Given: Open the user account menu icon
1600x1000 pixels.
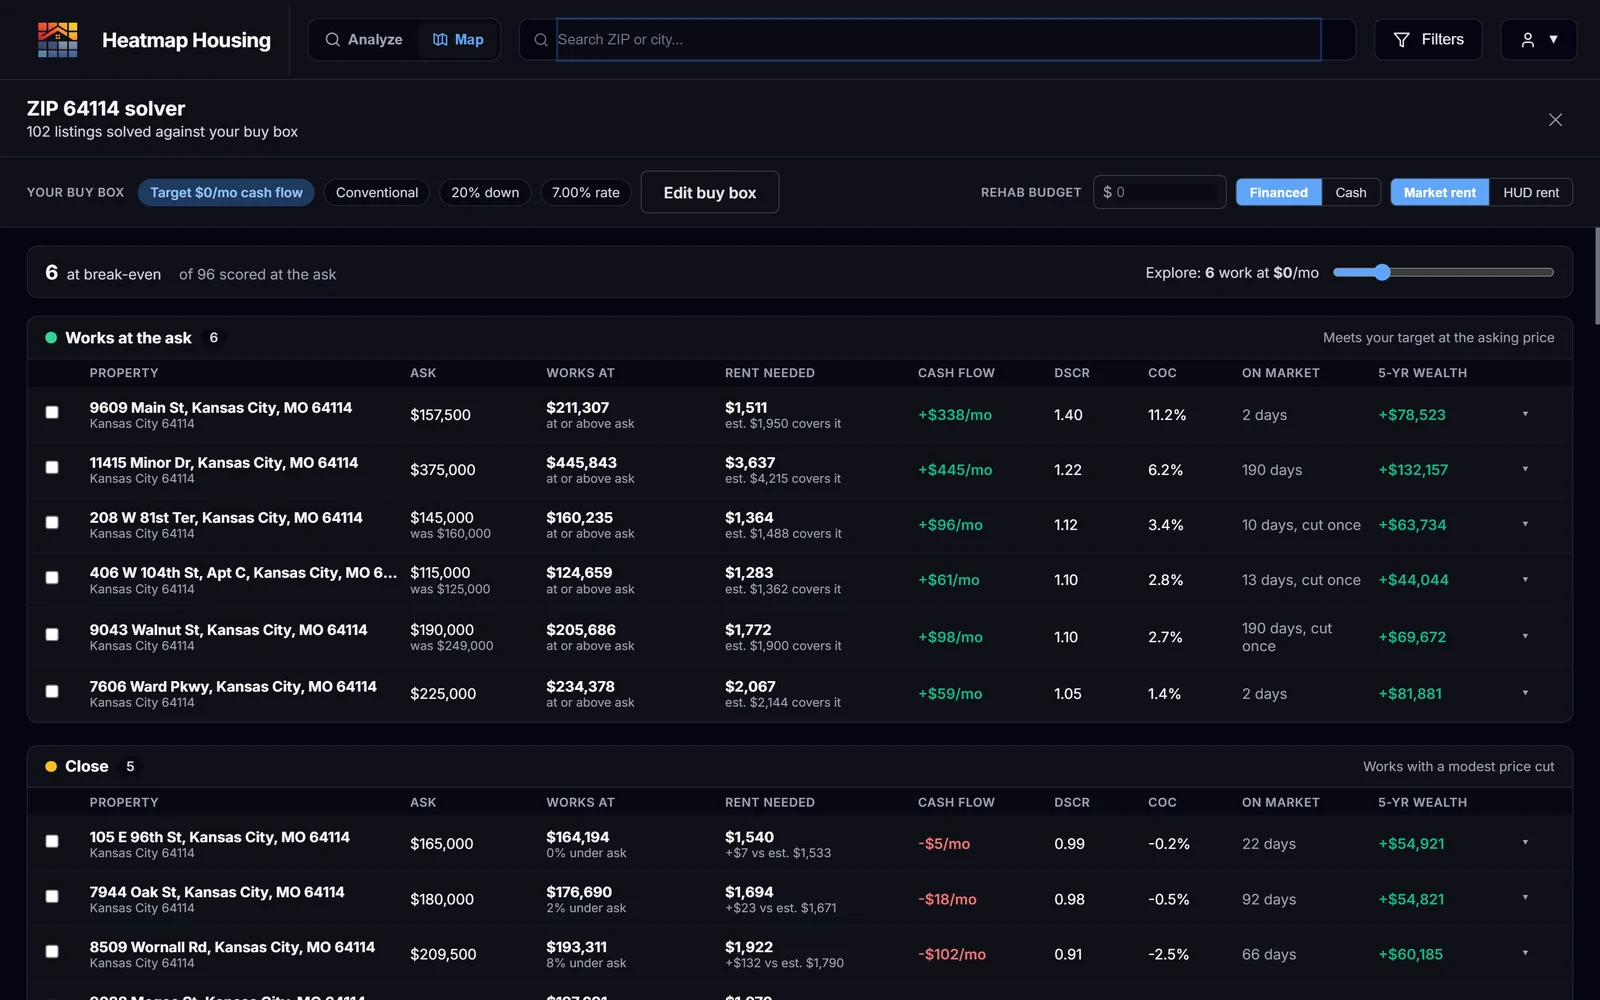Looking at the screenshot, I should point(1539,40).
